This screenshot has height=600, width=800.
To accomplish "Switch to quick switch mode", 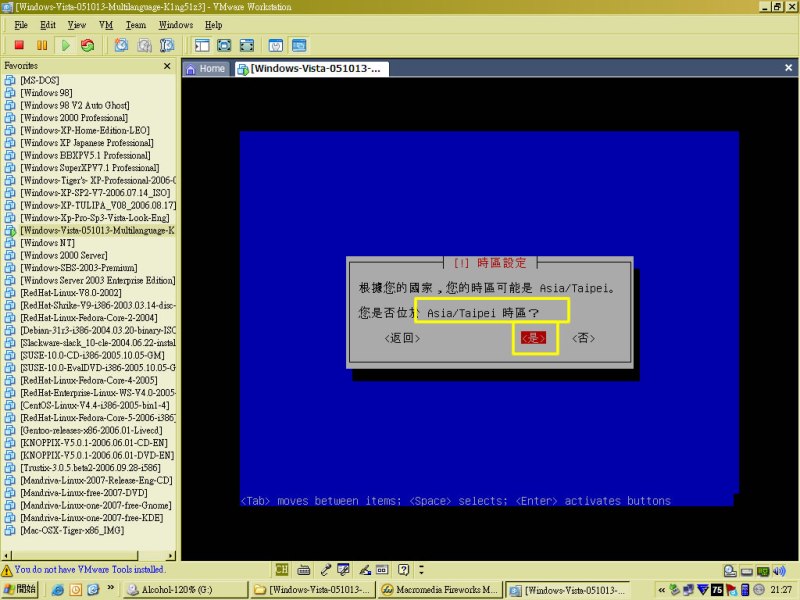I will [224, 45].
